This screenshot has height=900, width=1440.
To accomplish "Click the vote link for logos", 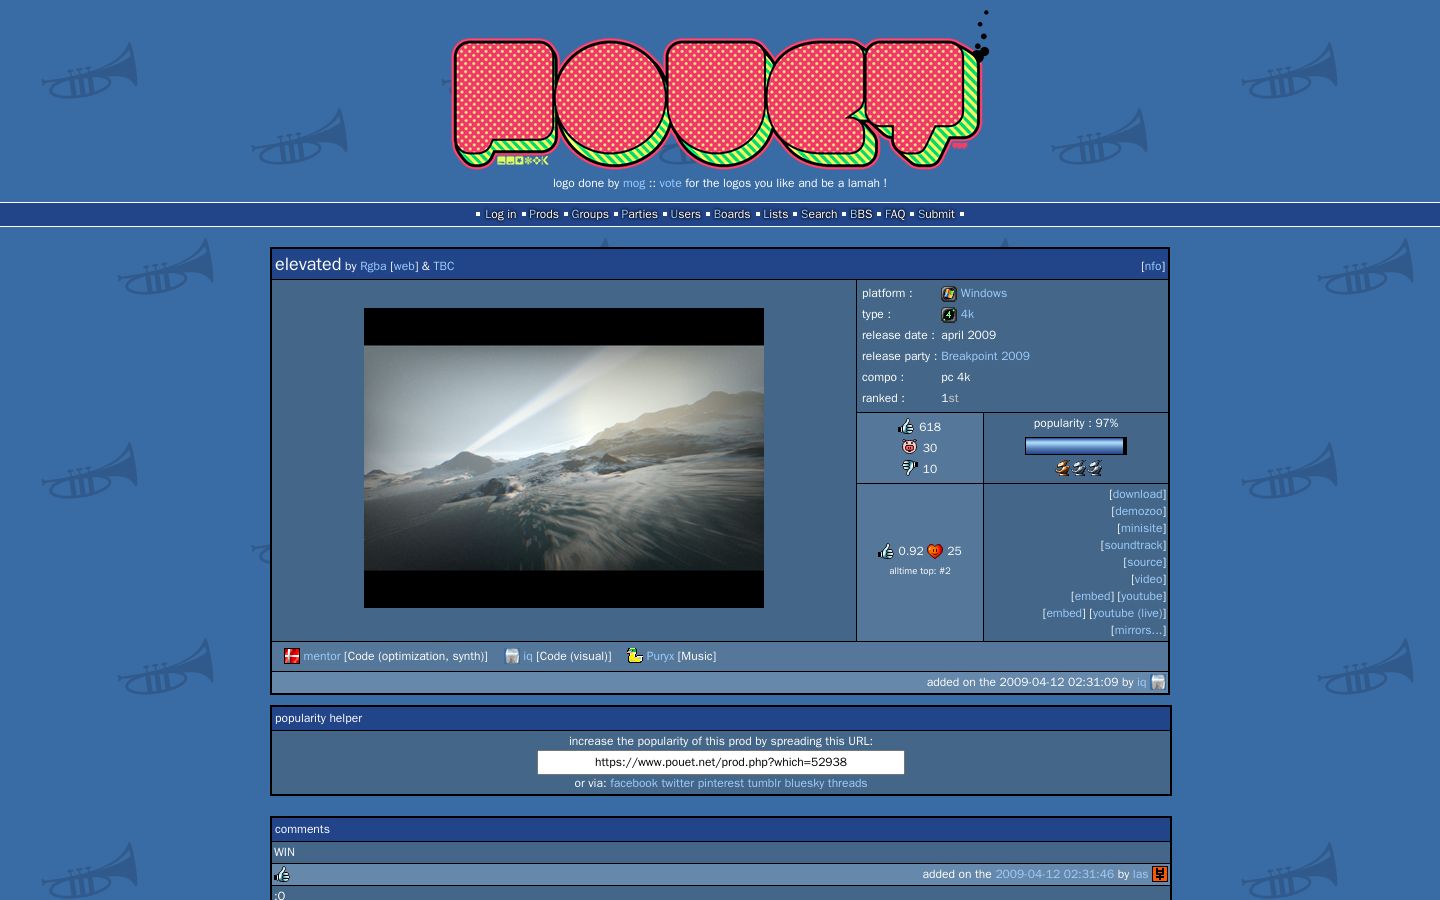I will click(x=670, y=183).
